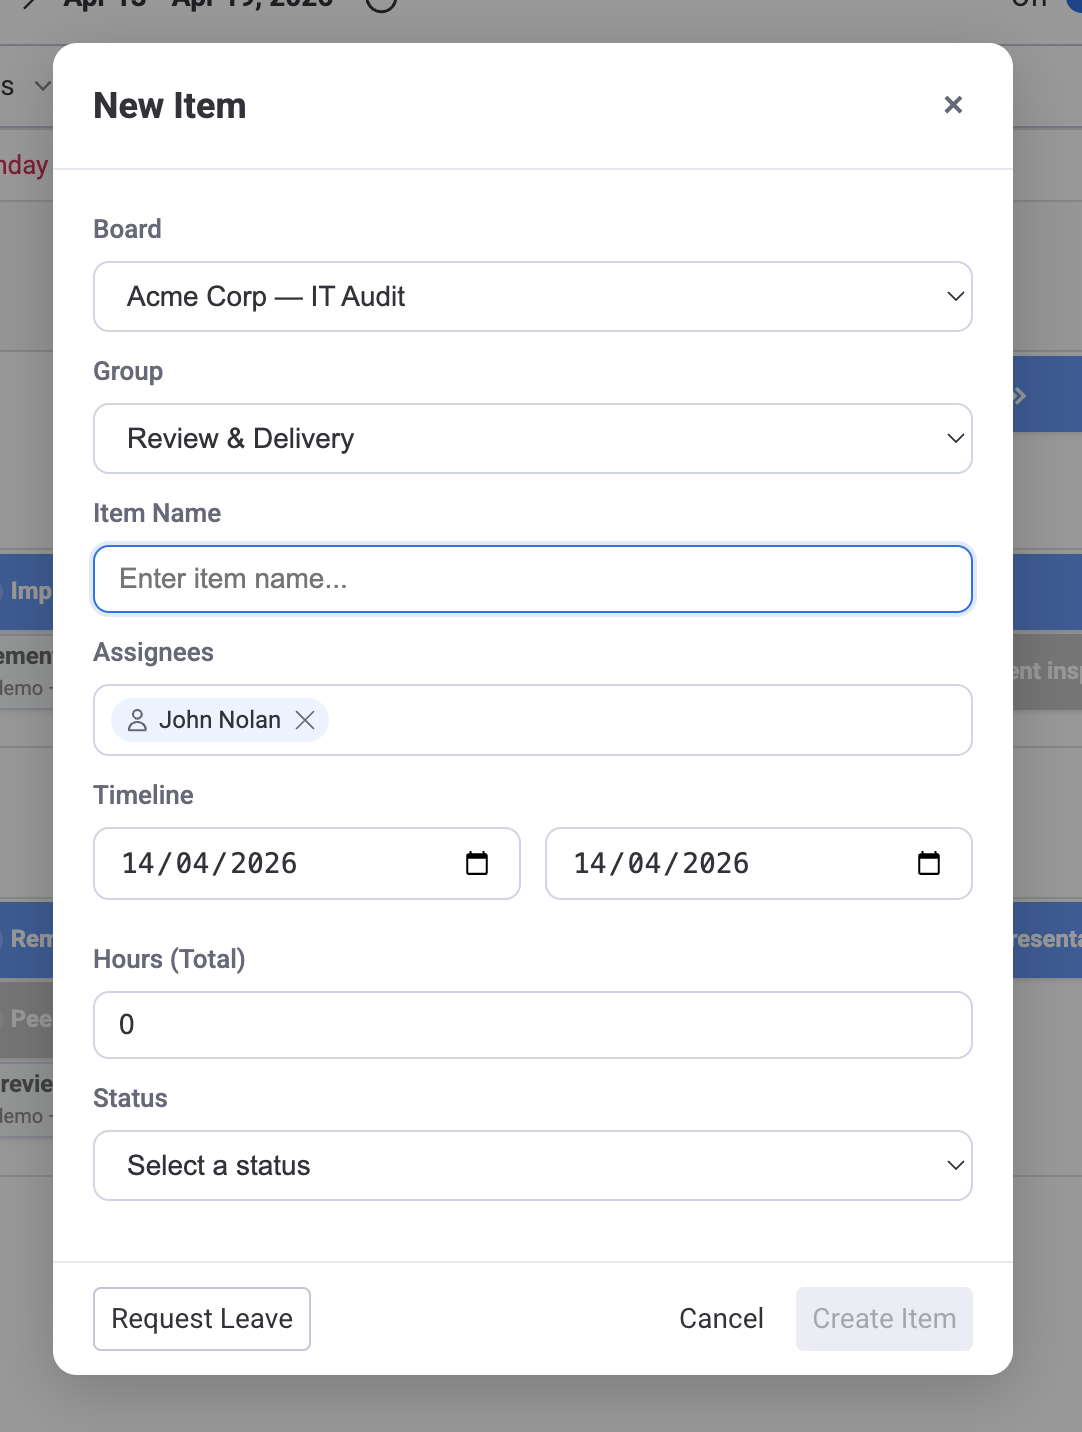Open the Select a status dropdown
The image size is (1082, 1432).
point(533,1165)
